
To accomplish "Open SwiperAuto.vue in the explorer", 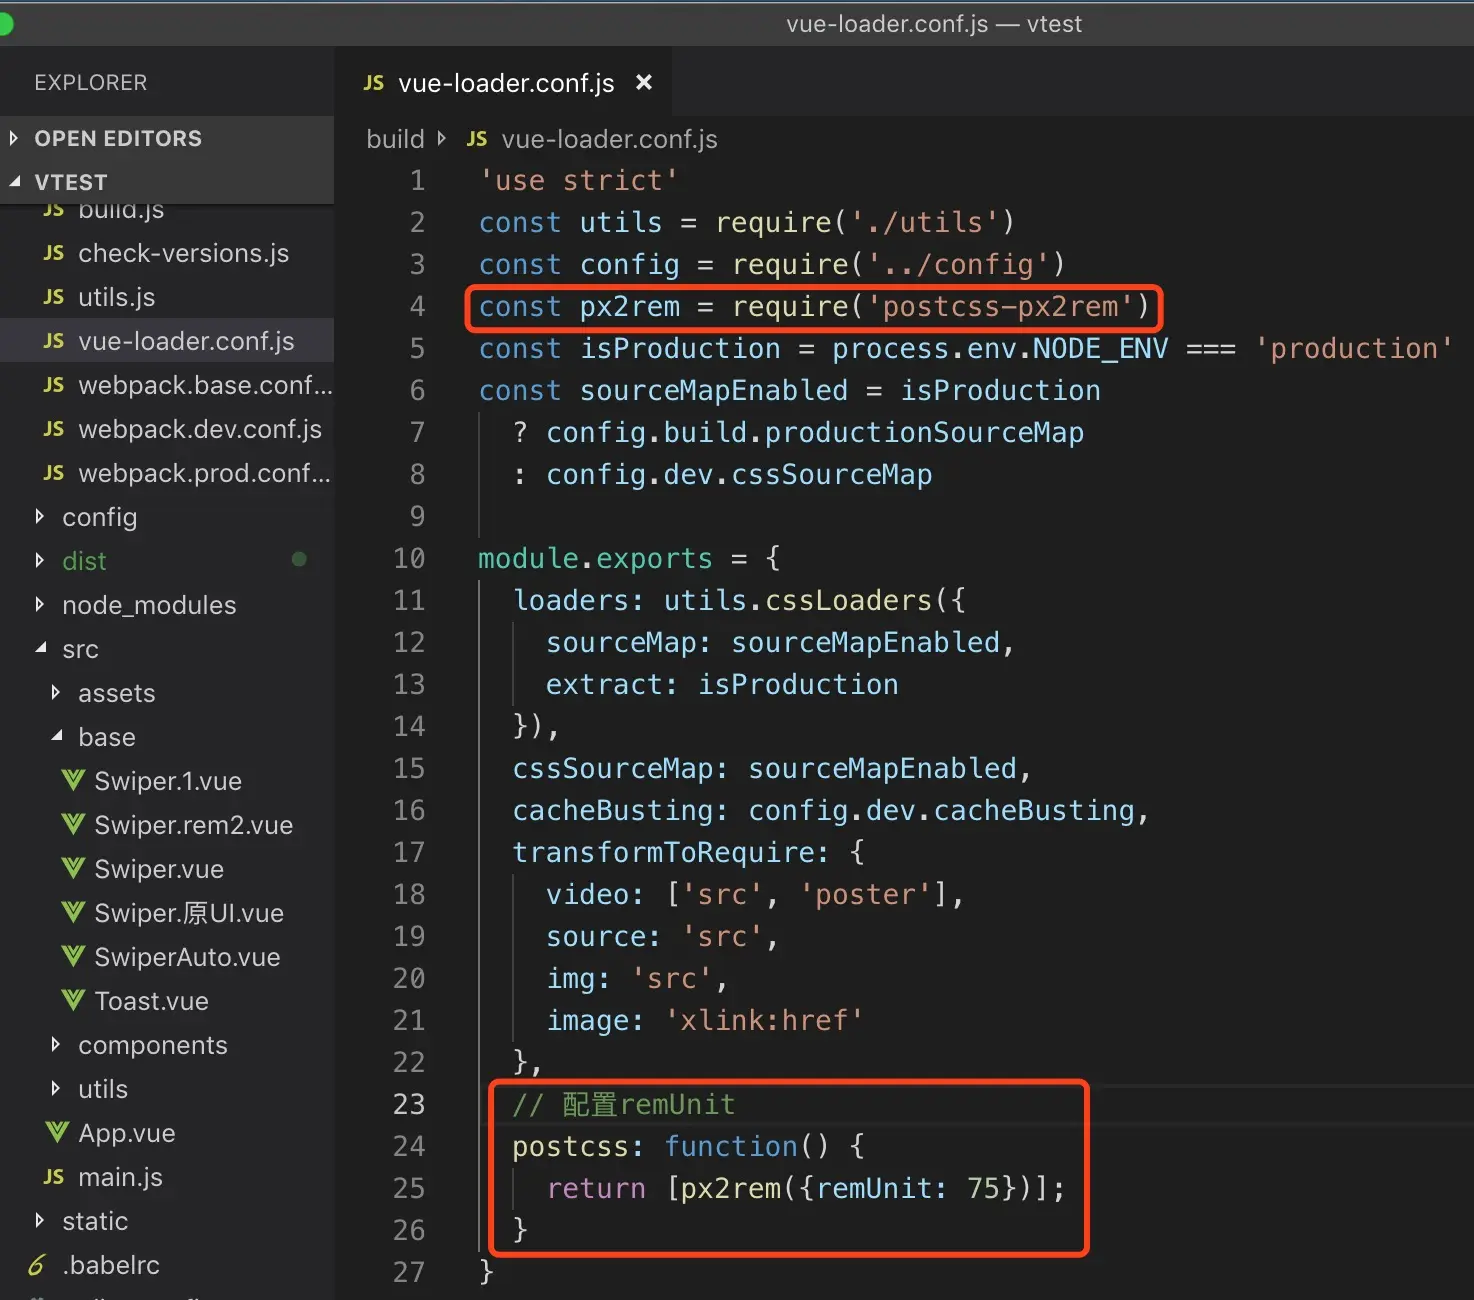I will [x=187, y=958].
